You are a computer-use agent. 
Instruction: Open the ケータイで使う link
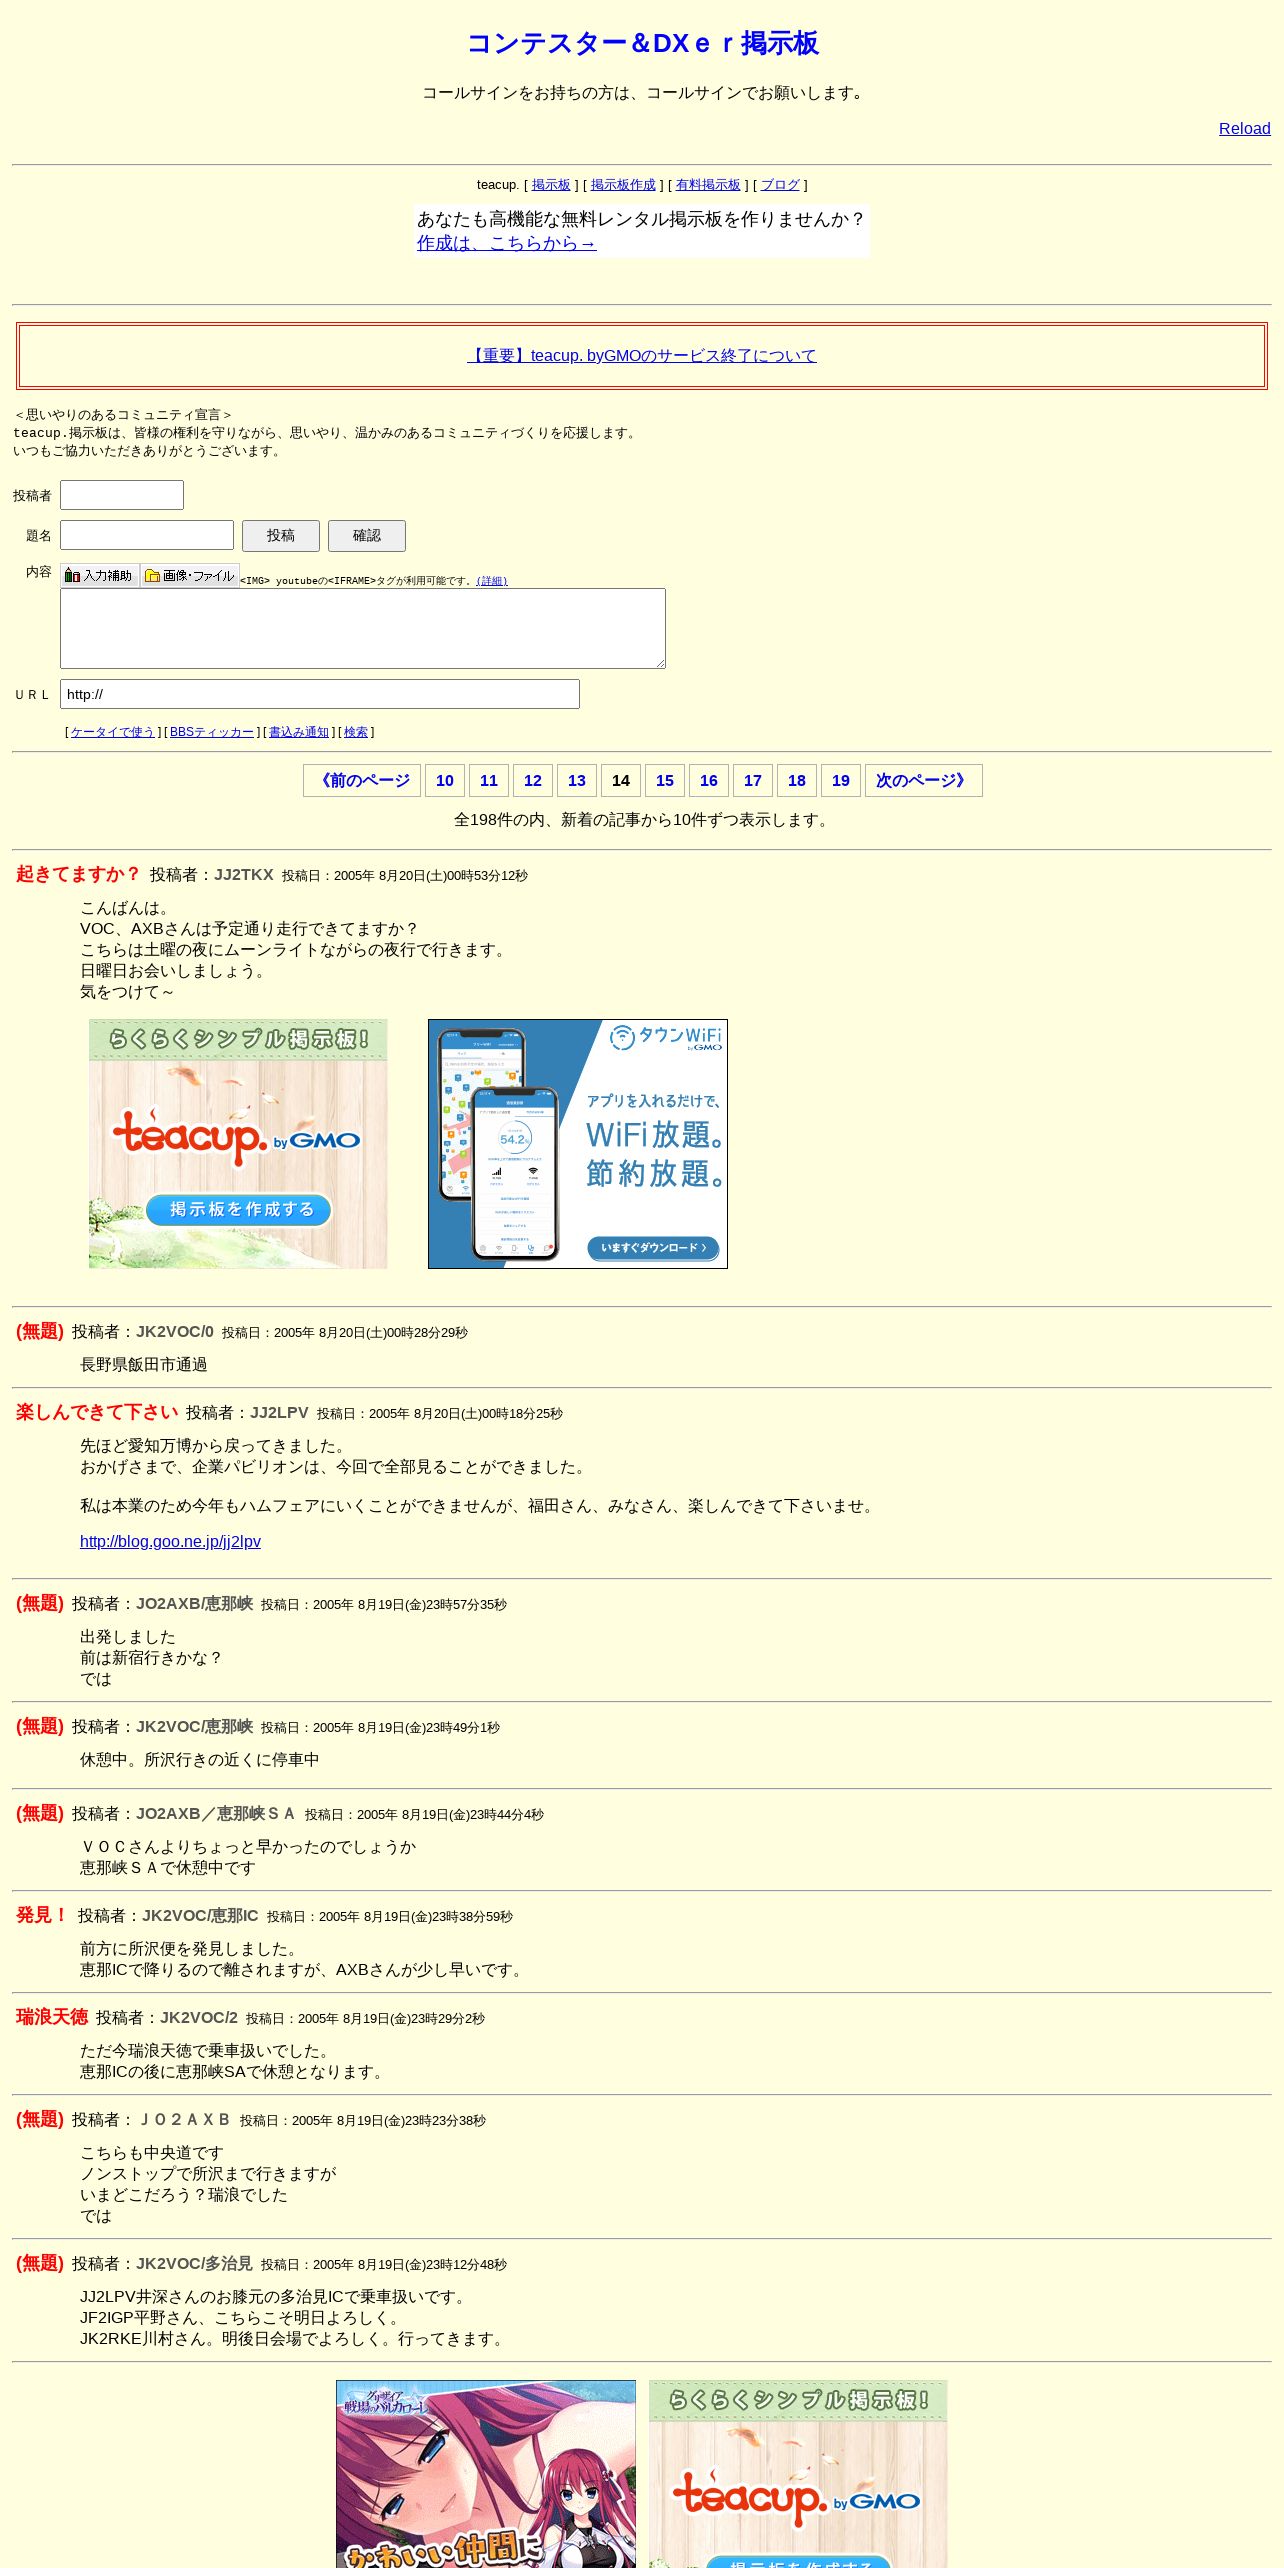pos(113,732)
